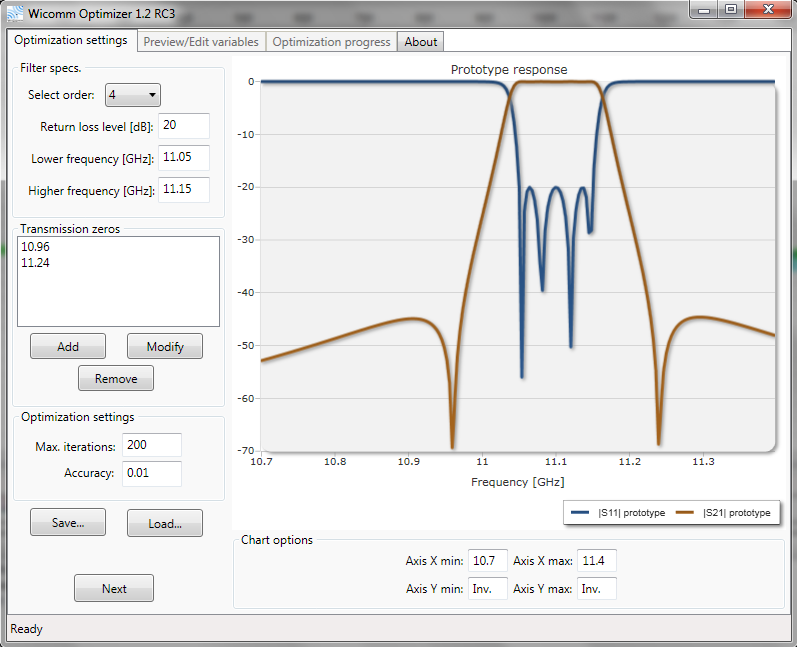Click the Axis X min field
The height and width of the screenshot is (647, 797).
(x=487, y=561)
